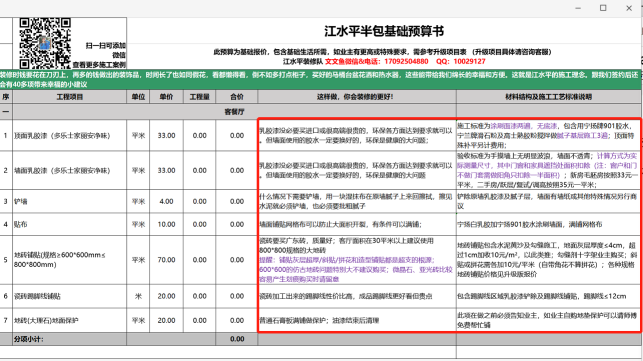Click the 工程项目 column header
The image size is (643, 361).
(x=70, y=97)
